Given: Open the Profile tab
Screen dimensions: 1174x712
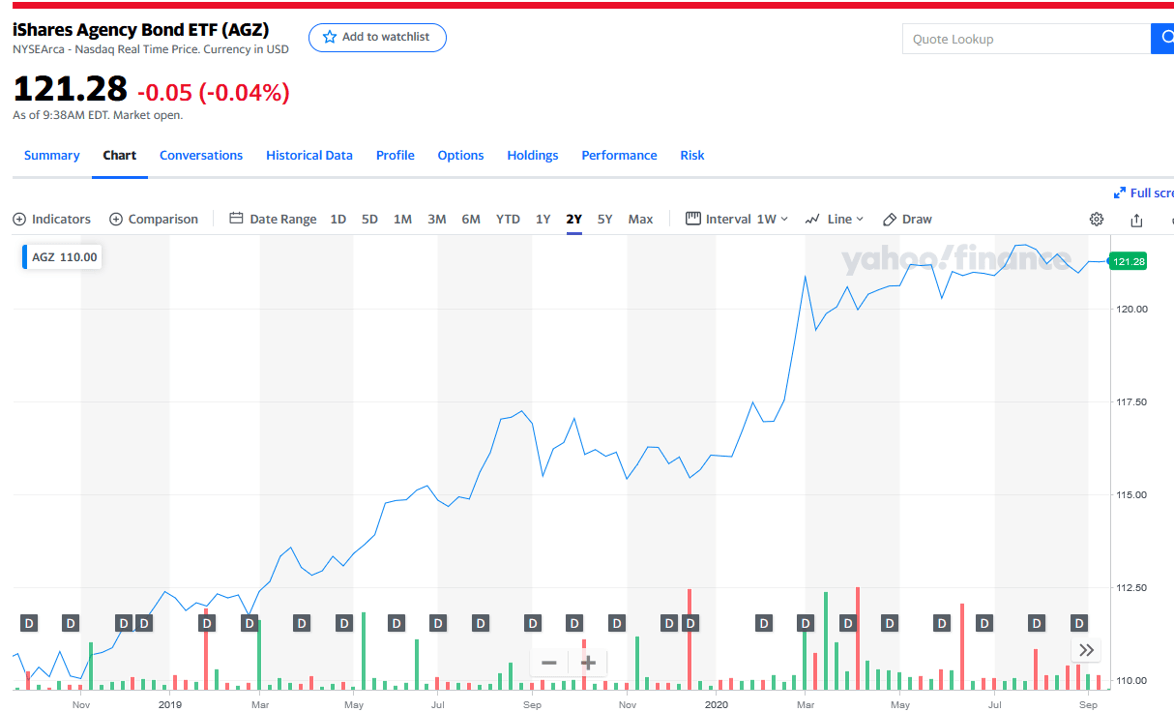Looking at the screenshot, I should [x=395, y=155].
